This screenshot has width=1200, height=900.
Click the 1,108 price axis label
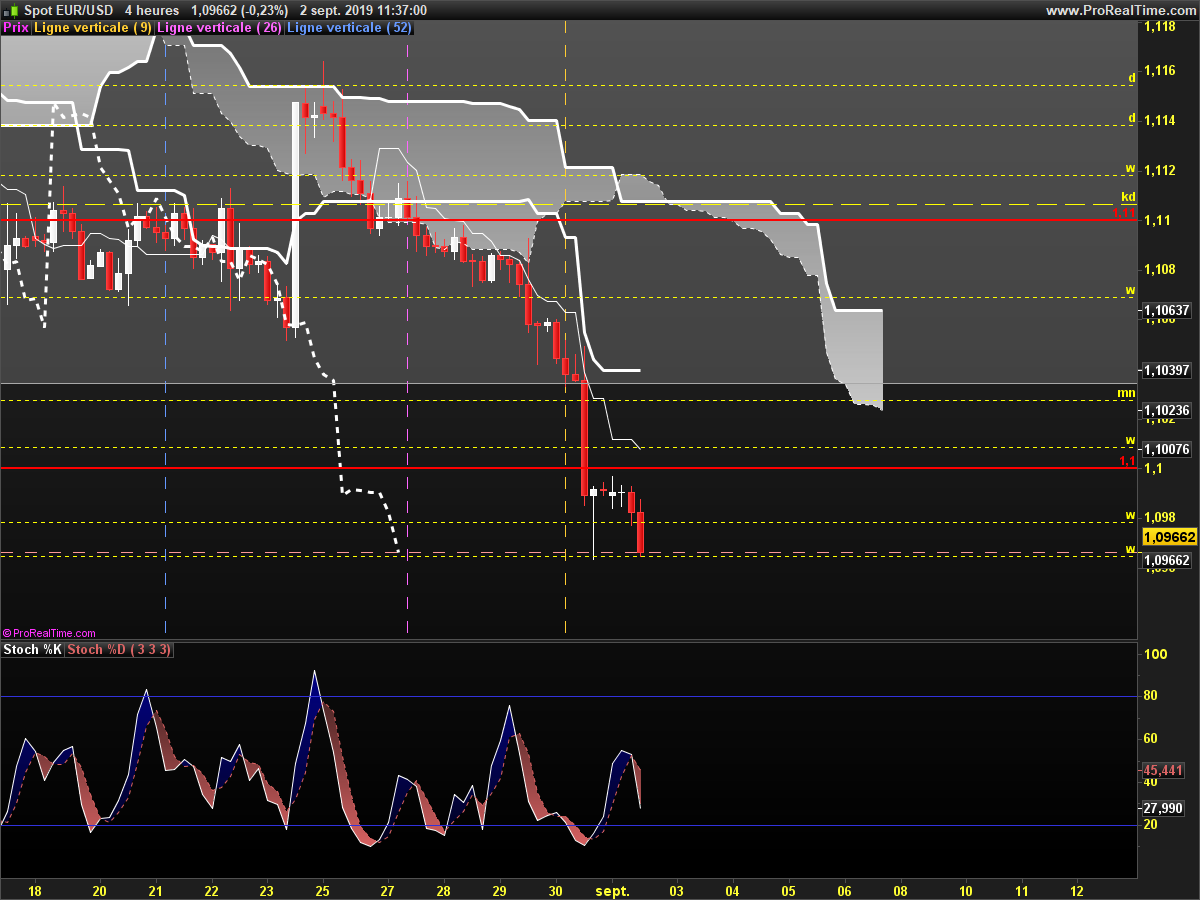[x=1159, y=269]
